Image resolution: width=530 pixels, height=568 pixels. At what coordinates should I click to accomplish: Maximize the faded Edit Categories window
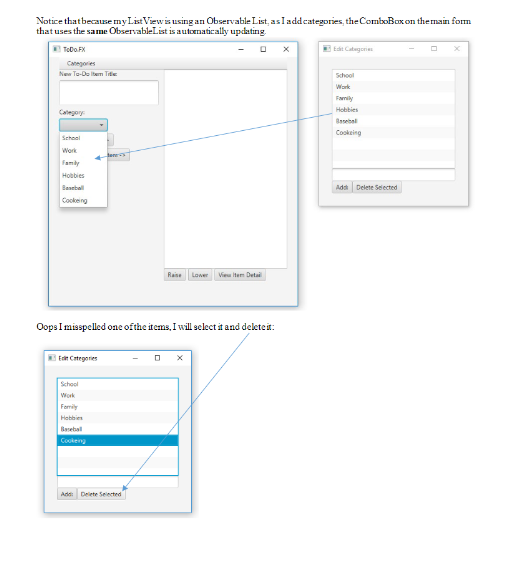click(x=434, y=49)
